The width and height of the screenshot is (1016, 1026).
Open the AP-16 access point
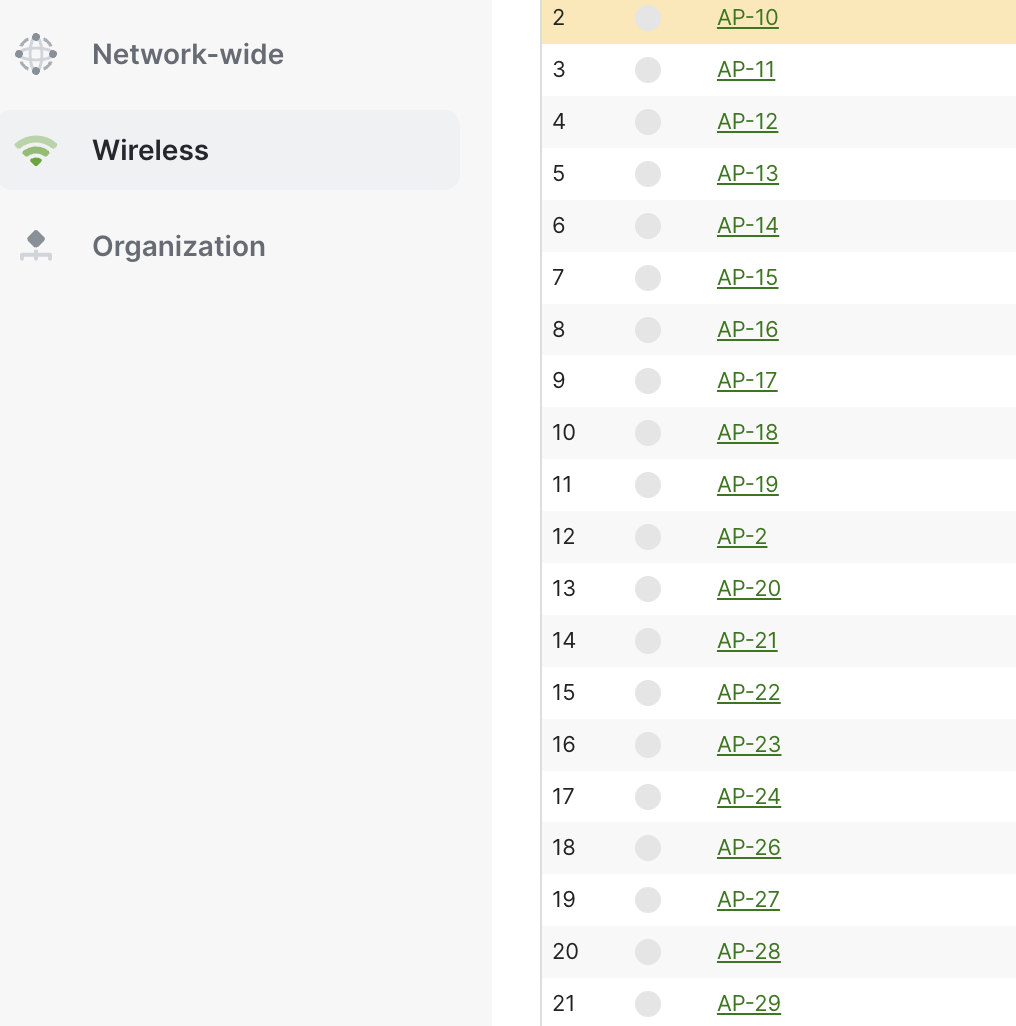click(x=747, y=330)
